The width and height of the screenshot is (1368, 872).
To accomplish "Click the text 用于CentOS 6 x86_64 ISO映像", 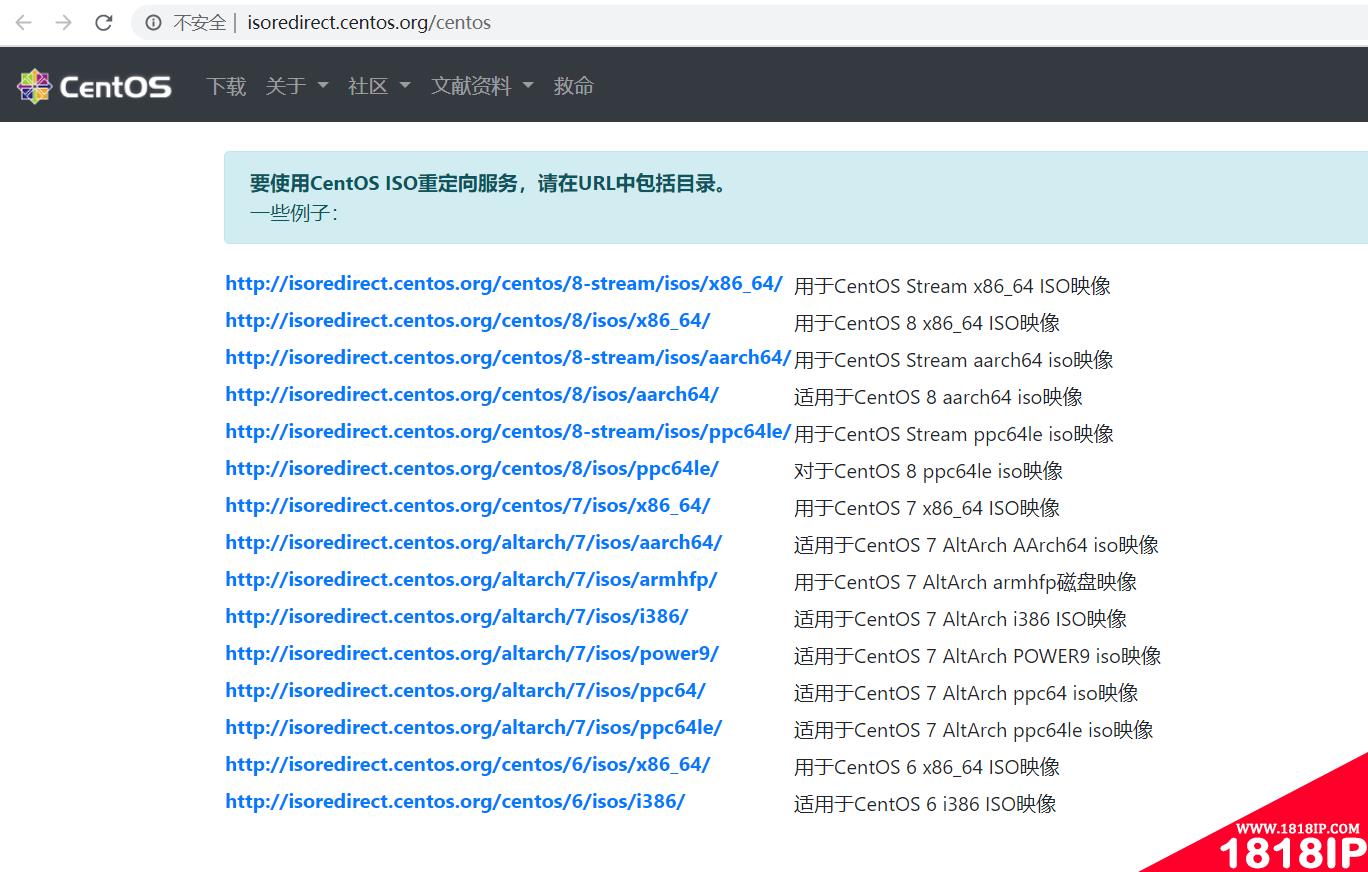I will 927,767.
